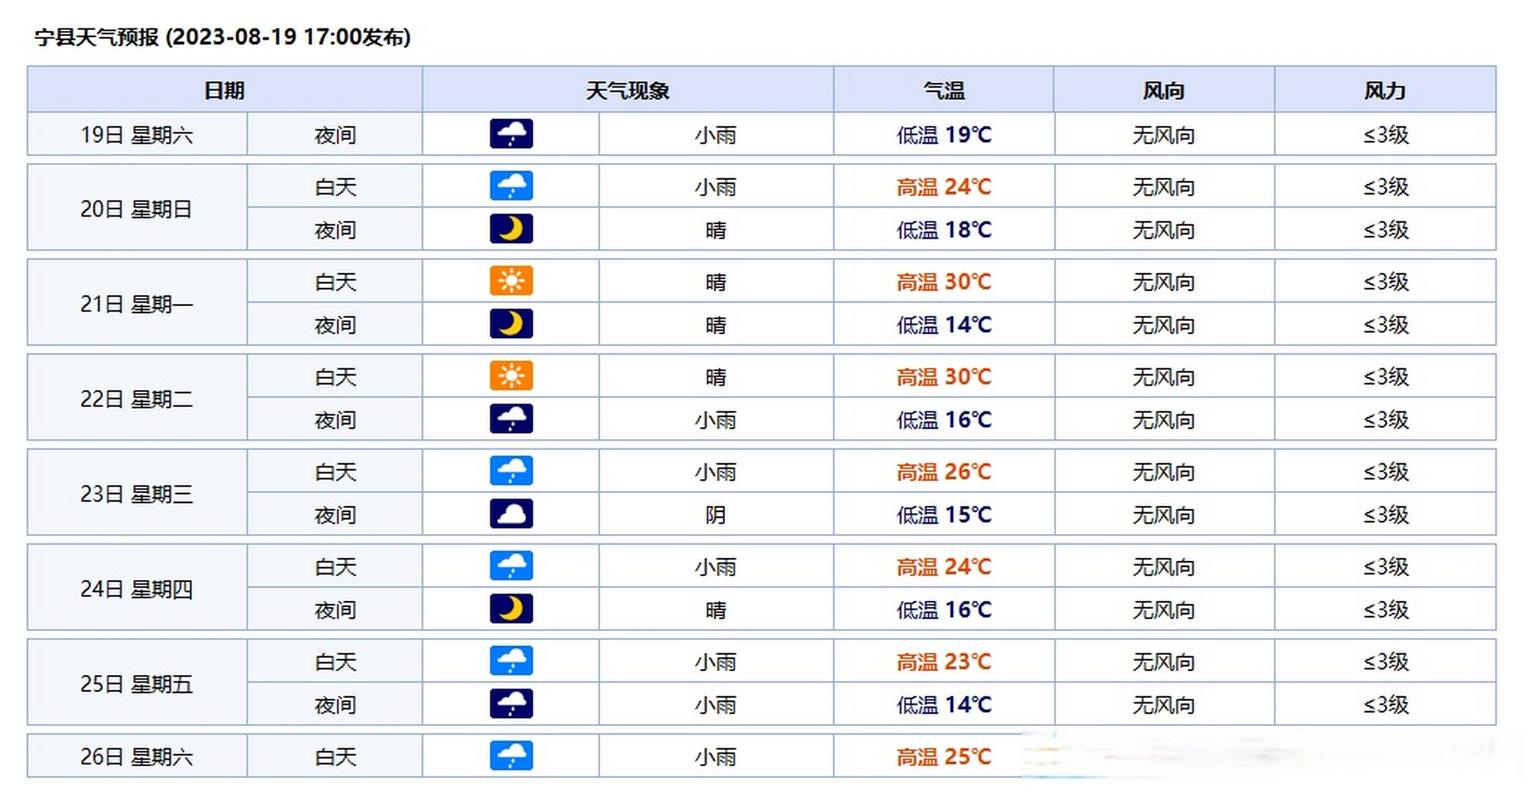Click 阴 text in 23日 夜间 row

(x=716, y=515)
